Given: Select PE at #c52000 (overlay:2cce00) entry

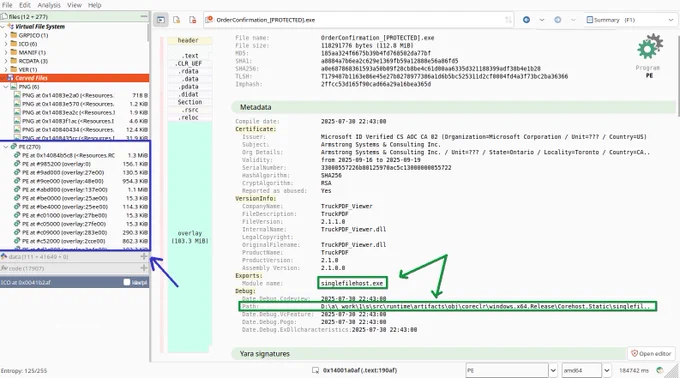Looking at the screenshot, I should pyautogui.click(x=80, y=241).
